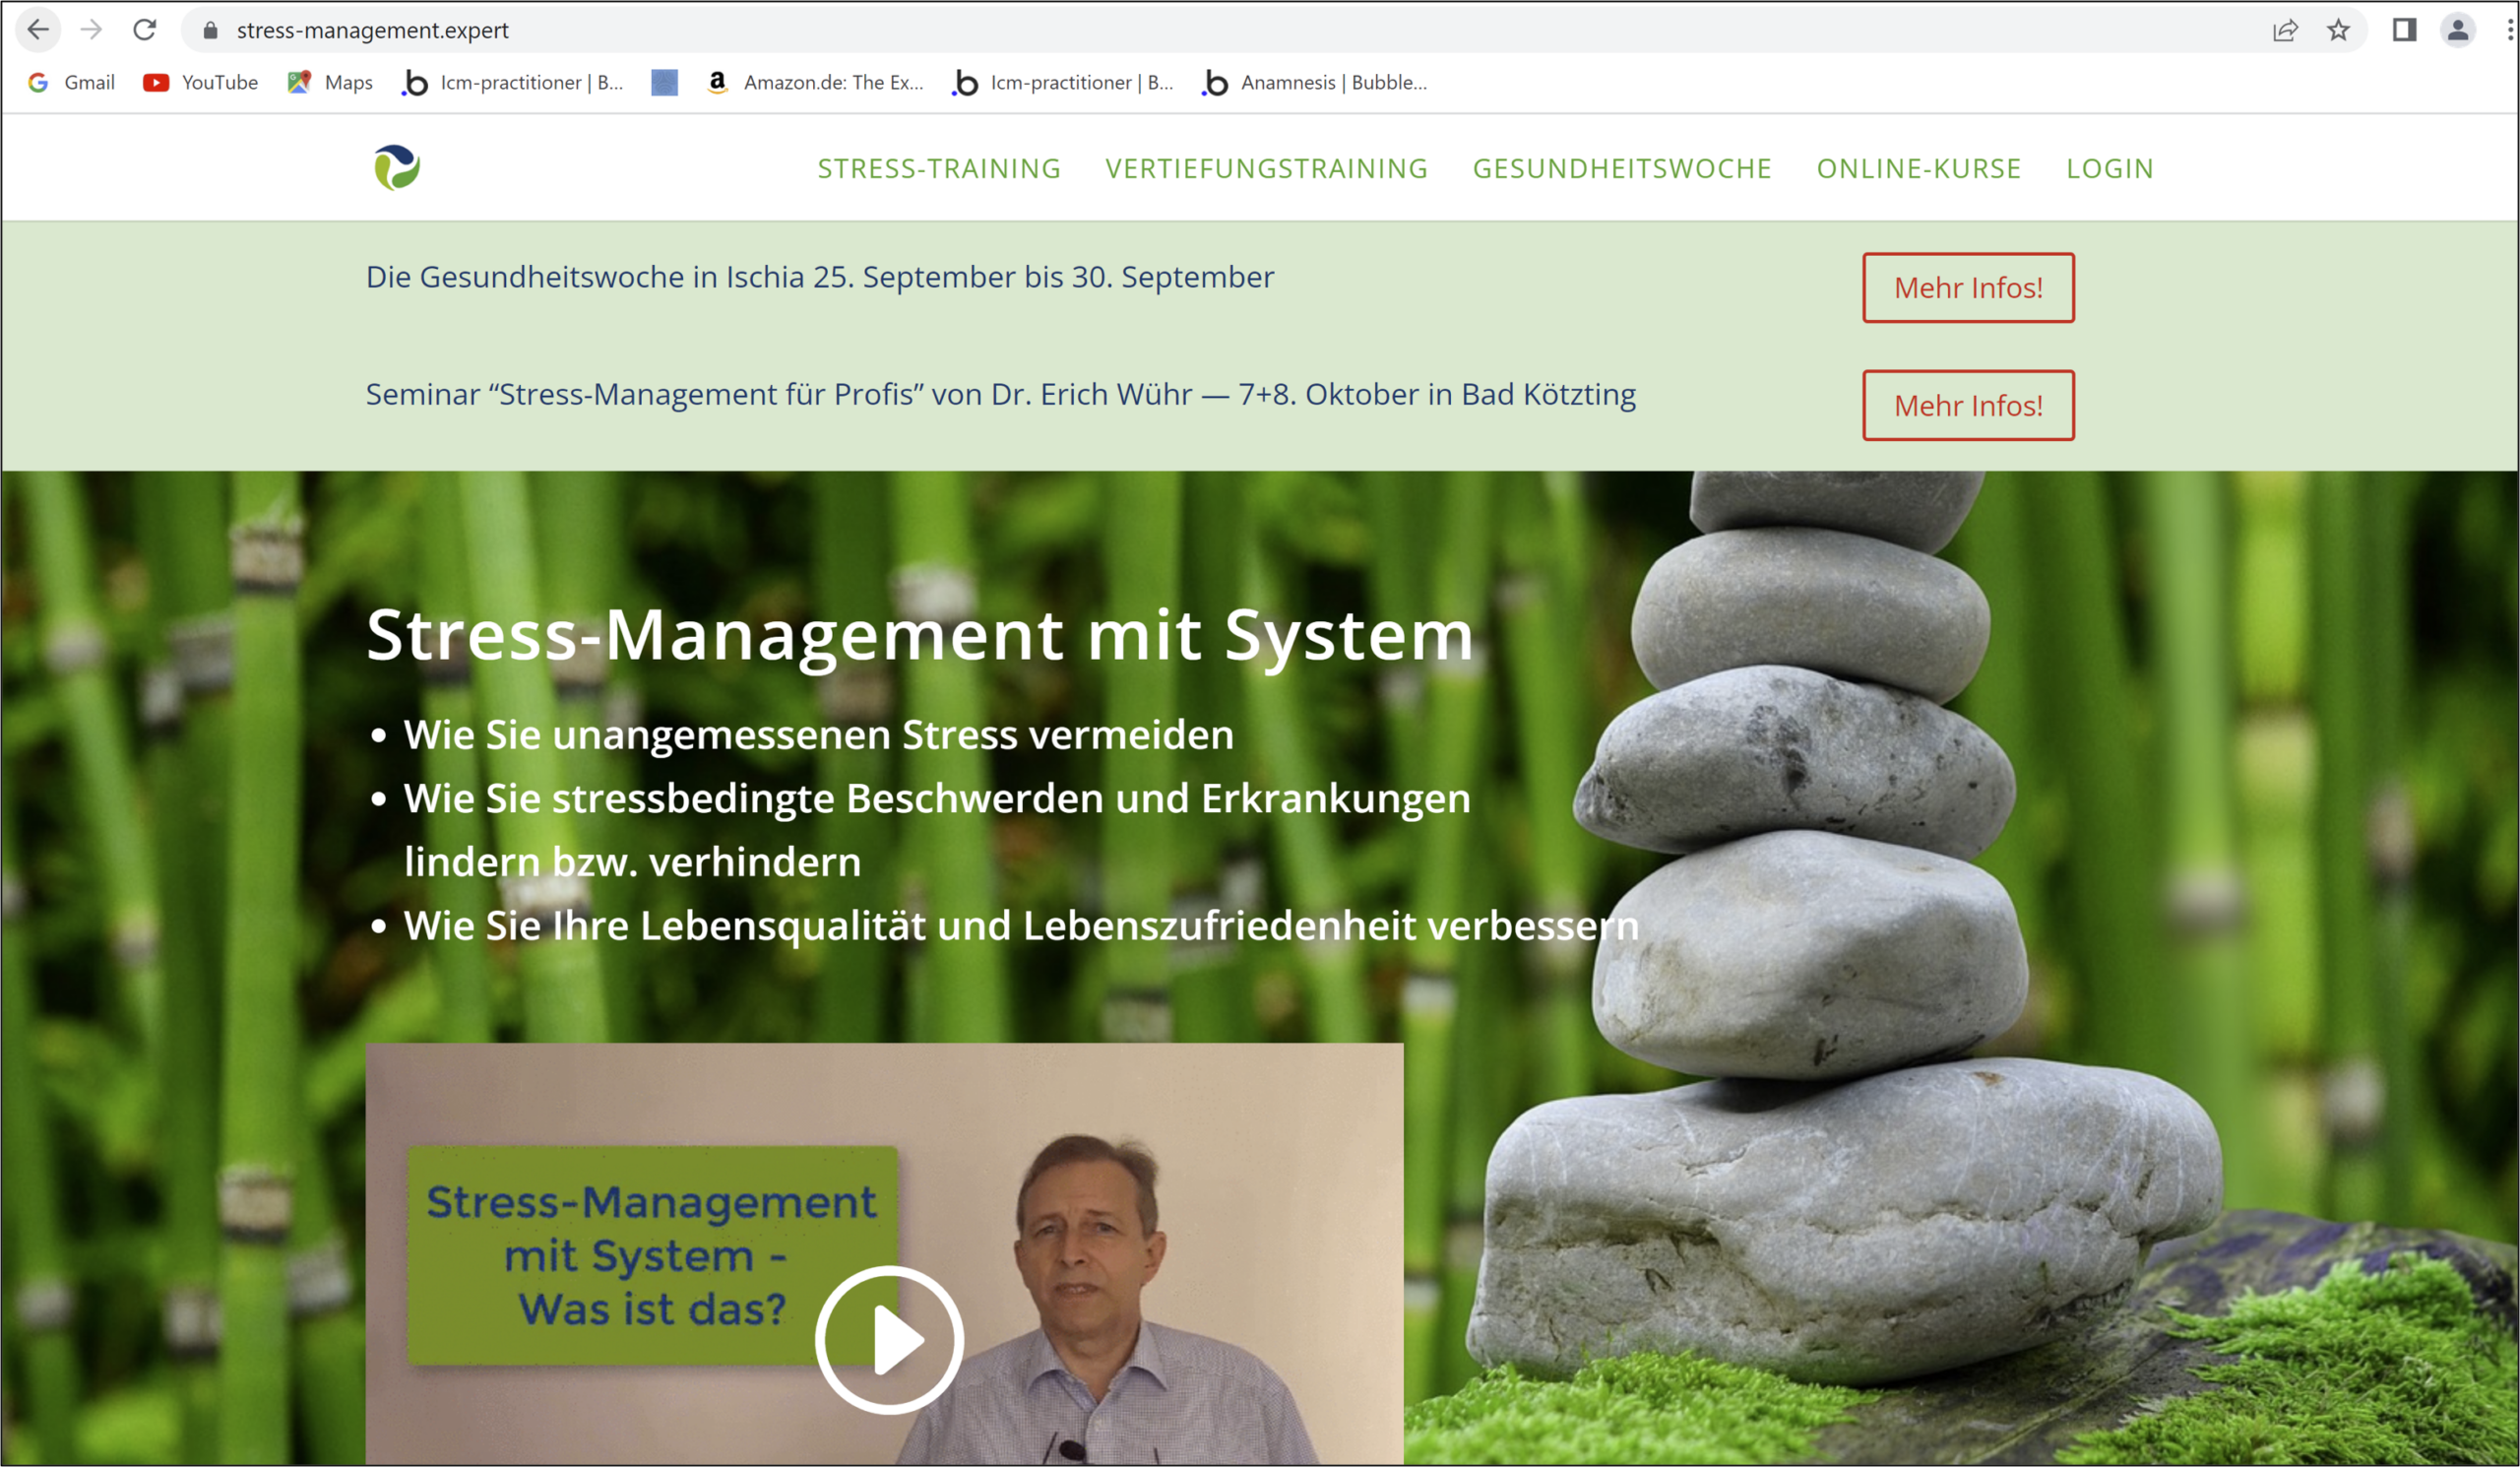Click the LOGIN link
Screen dimensions: 2520x1467
coord(2110,169)
